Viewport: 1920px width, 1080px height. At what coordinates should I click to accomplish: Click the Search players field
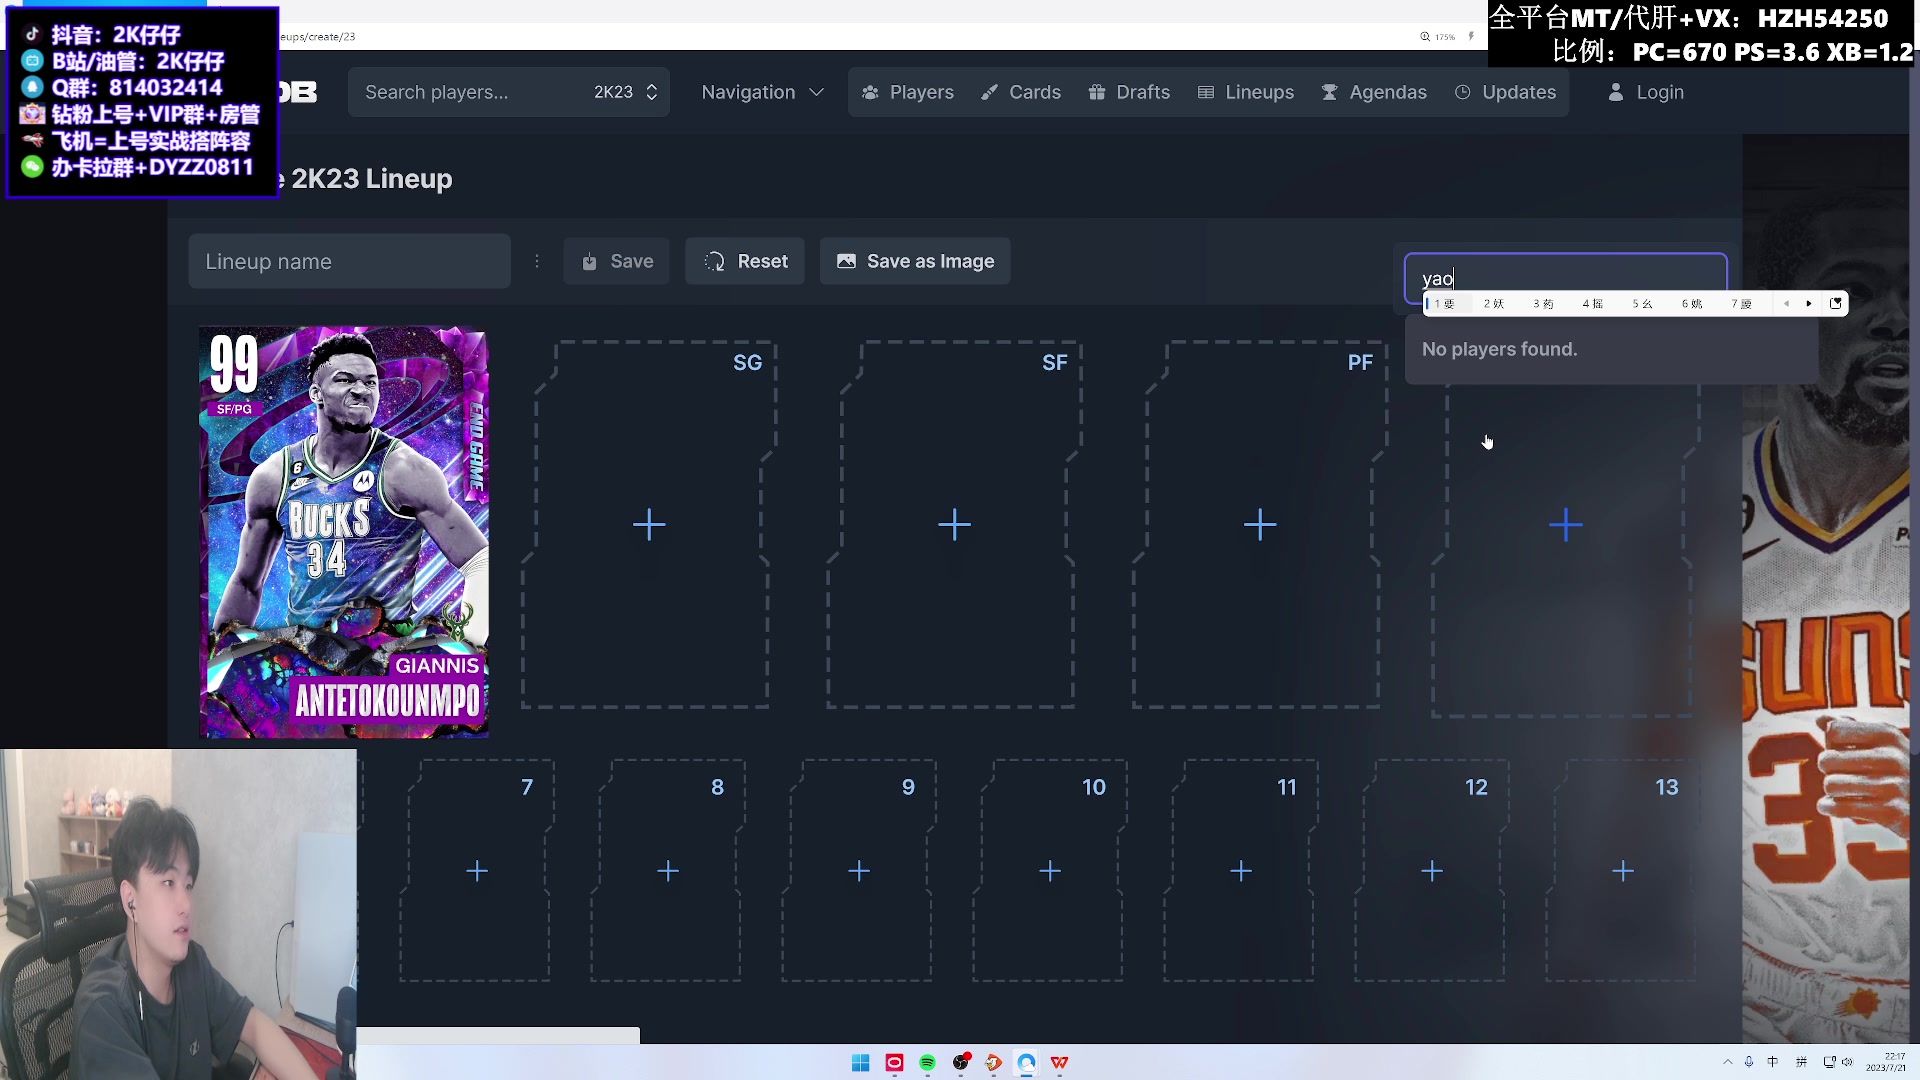point(470,92)
